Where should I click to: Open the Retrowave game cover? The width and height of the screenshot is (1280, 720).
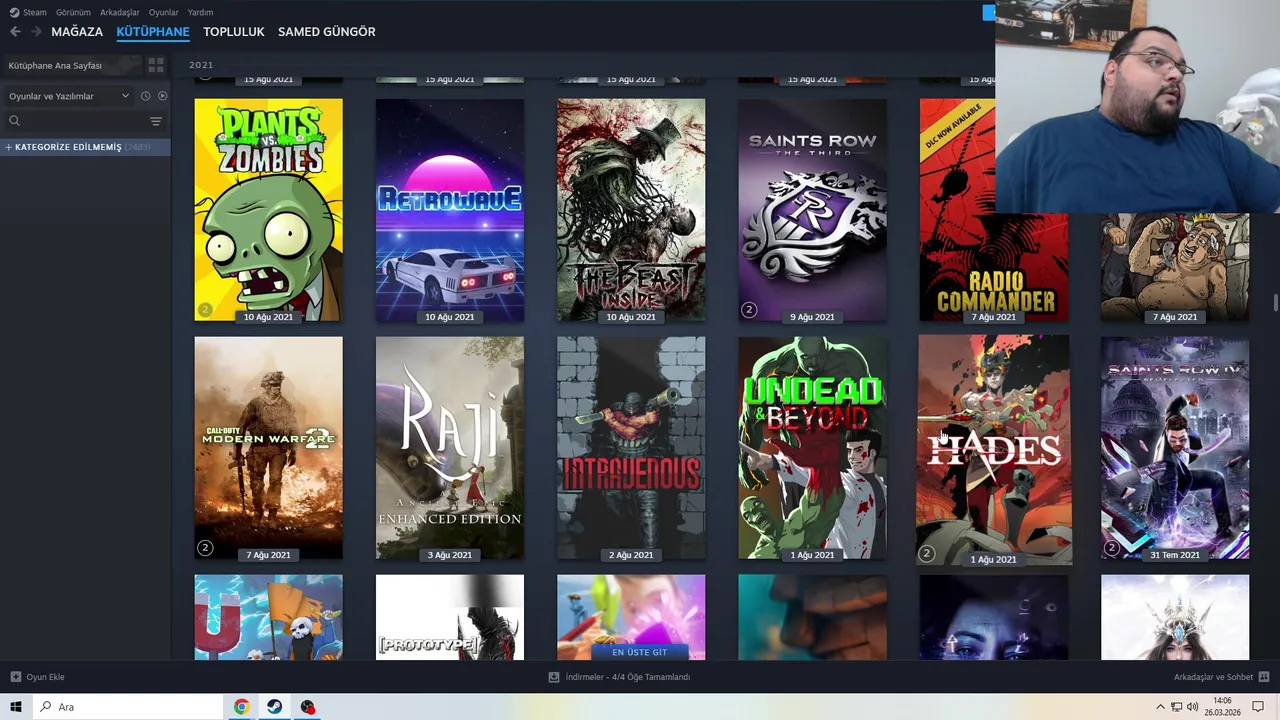pos(450,210)
